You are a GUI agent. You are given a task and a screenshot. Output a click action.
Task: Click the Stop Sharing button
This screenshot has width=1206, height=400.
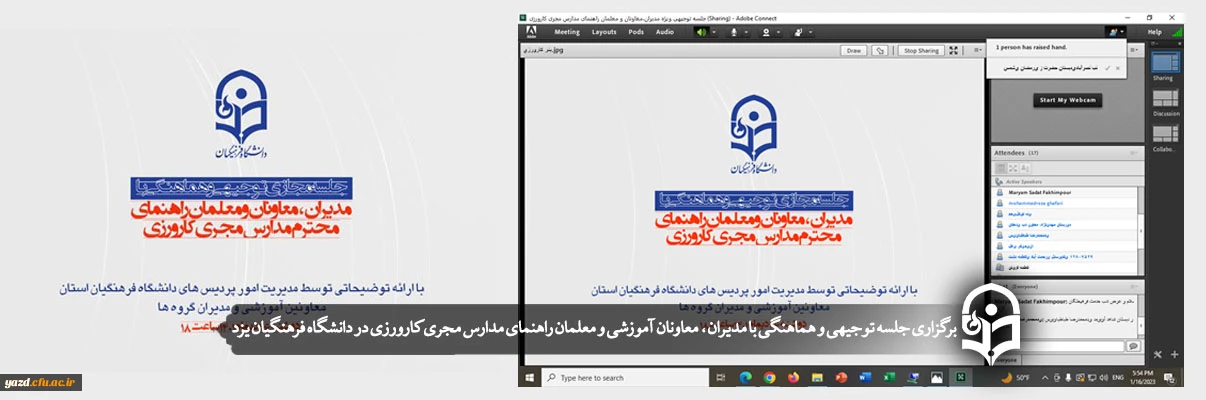click(x=920, y=50)
